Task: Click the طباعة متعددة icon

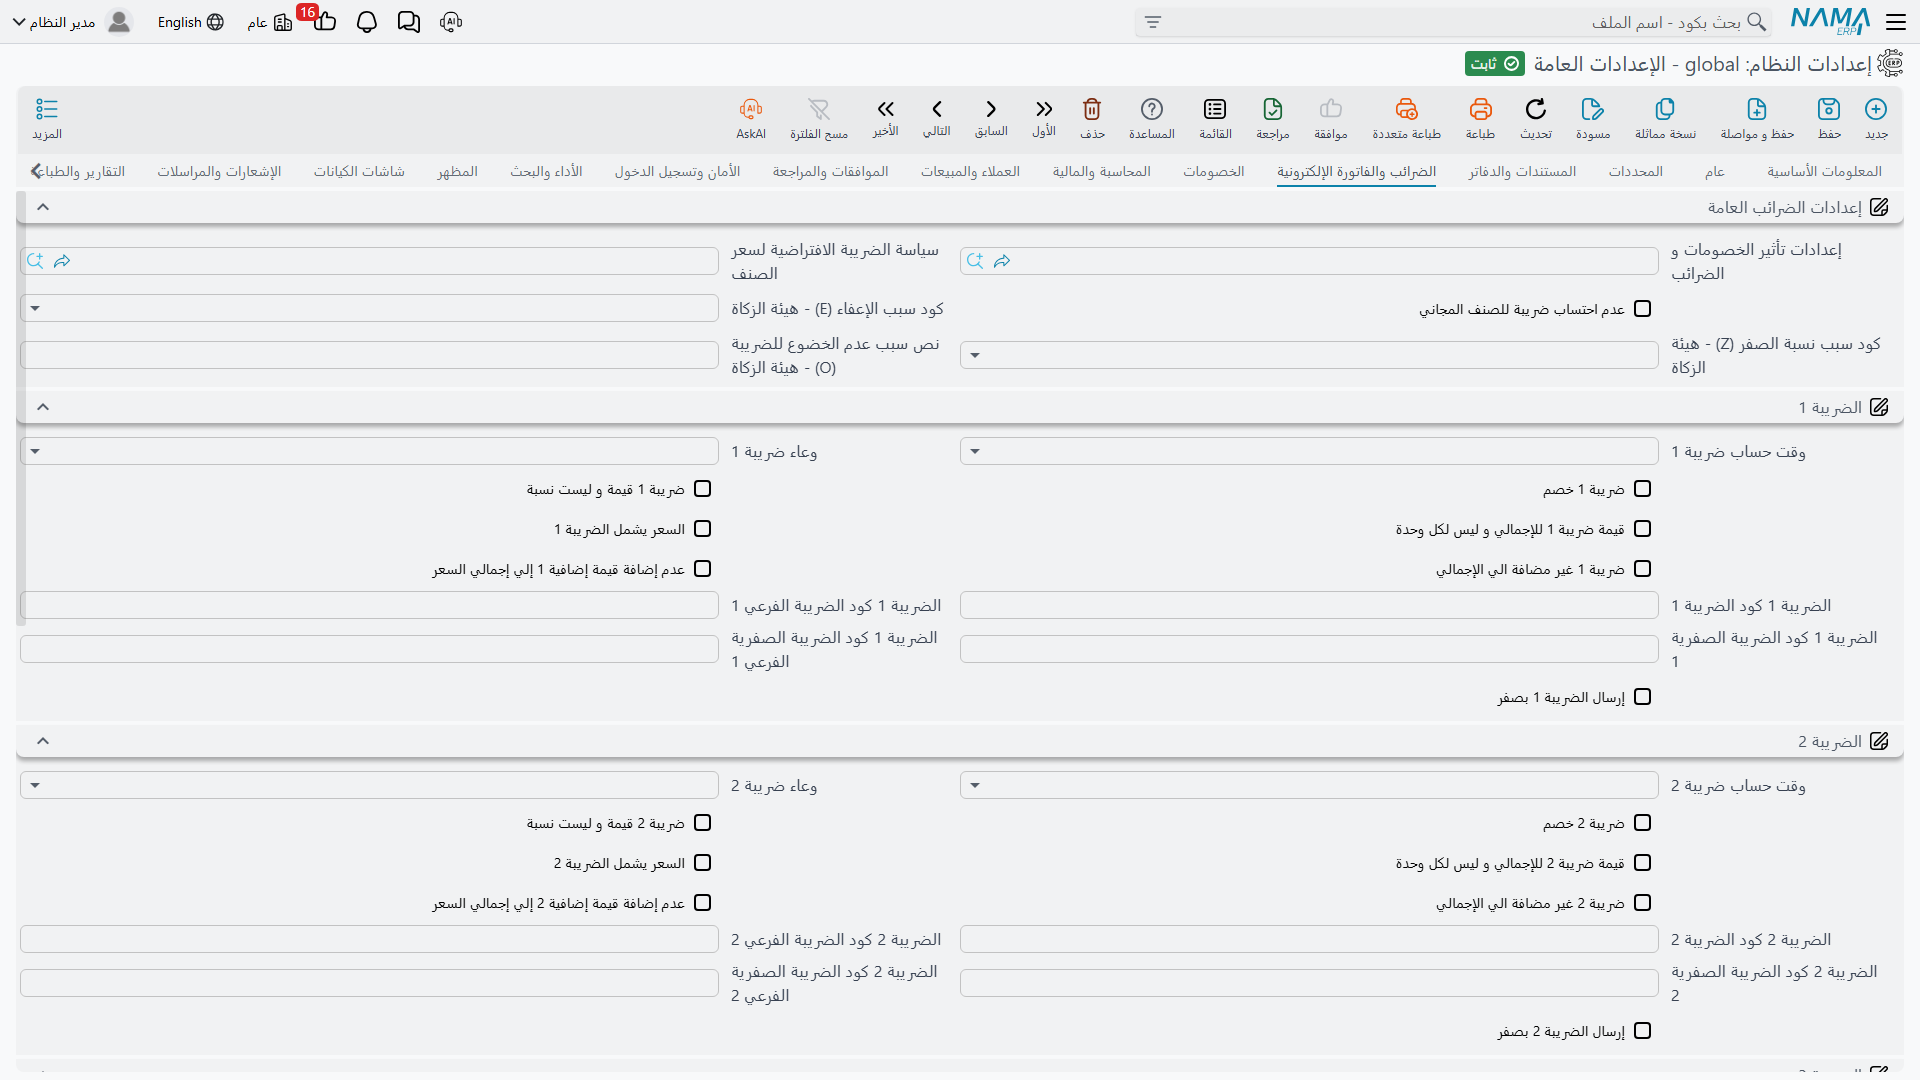Action: pos(1407,109)
